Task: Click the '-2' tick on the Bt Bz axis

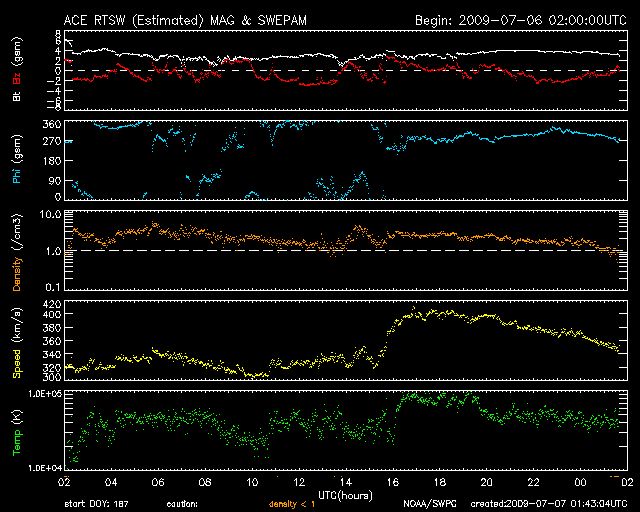Action: [53, 81]
